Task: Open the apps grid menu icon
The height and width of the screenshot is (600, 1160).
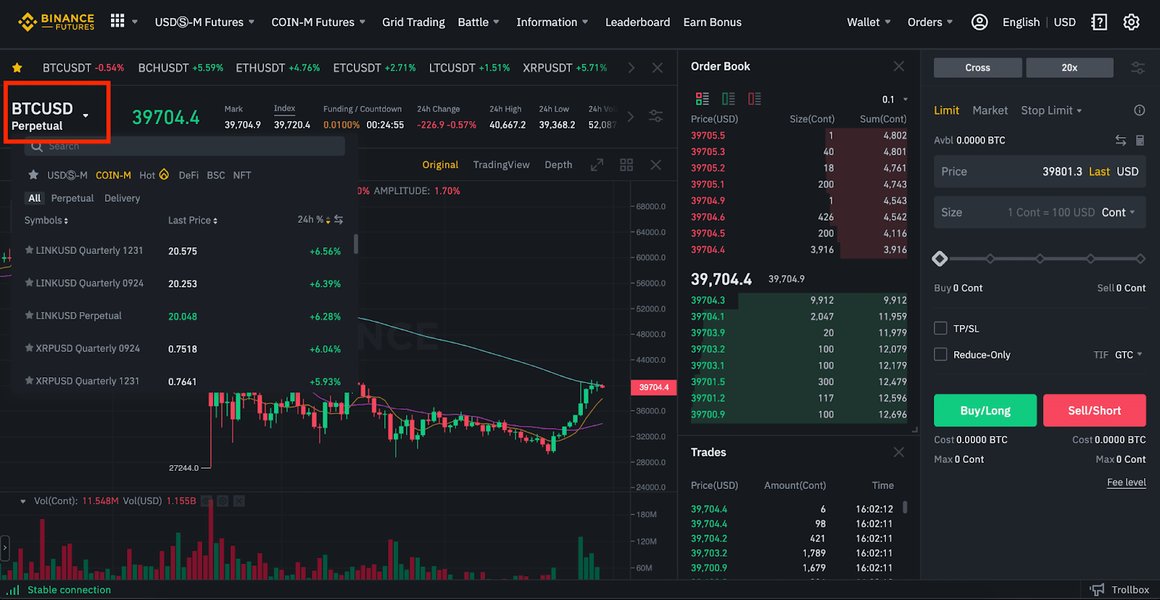Action: pyautogui.click(x=118, y=21)
